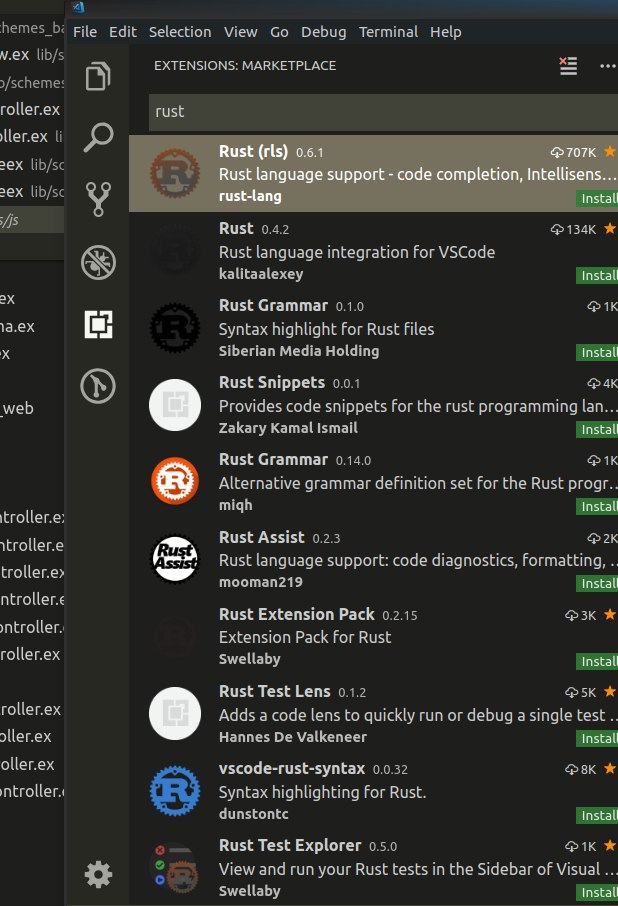The width and height of the screenshot is (618, 906).
Task: Open the Search view in activity bar
Action: [98, 138]
